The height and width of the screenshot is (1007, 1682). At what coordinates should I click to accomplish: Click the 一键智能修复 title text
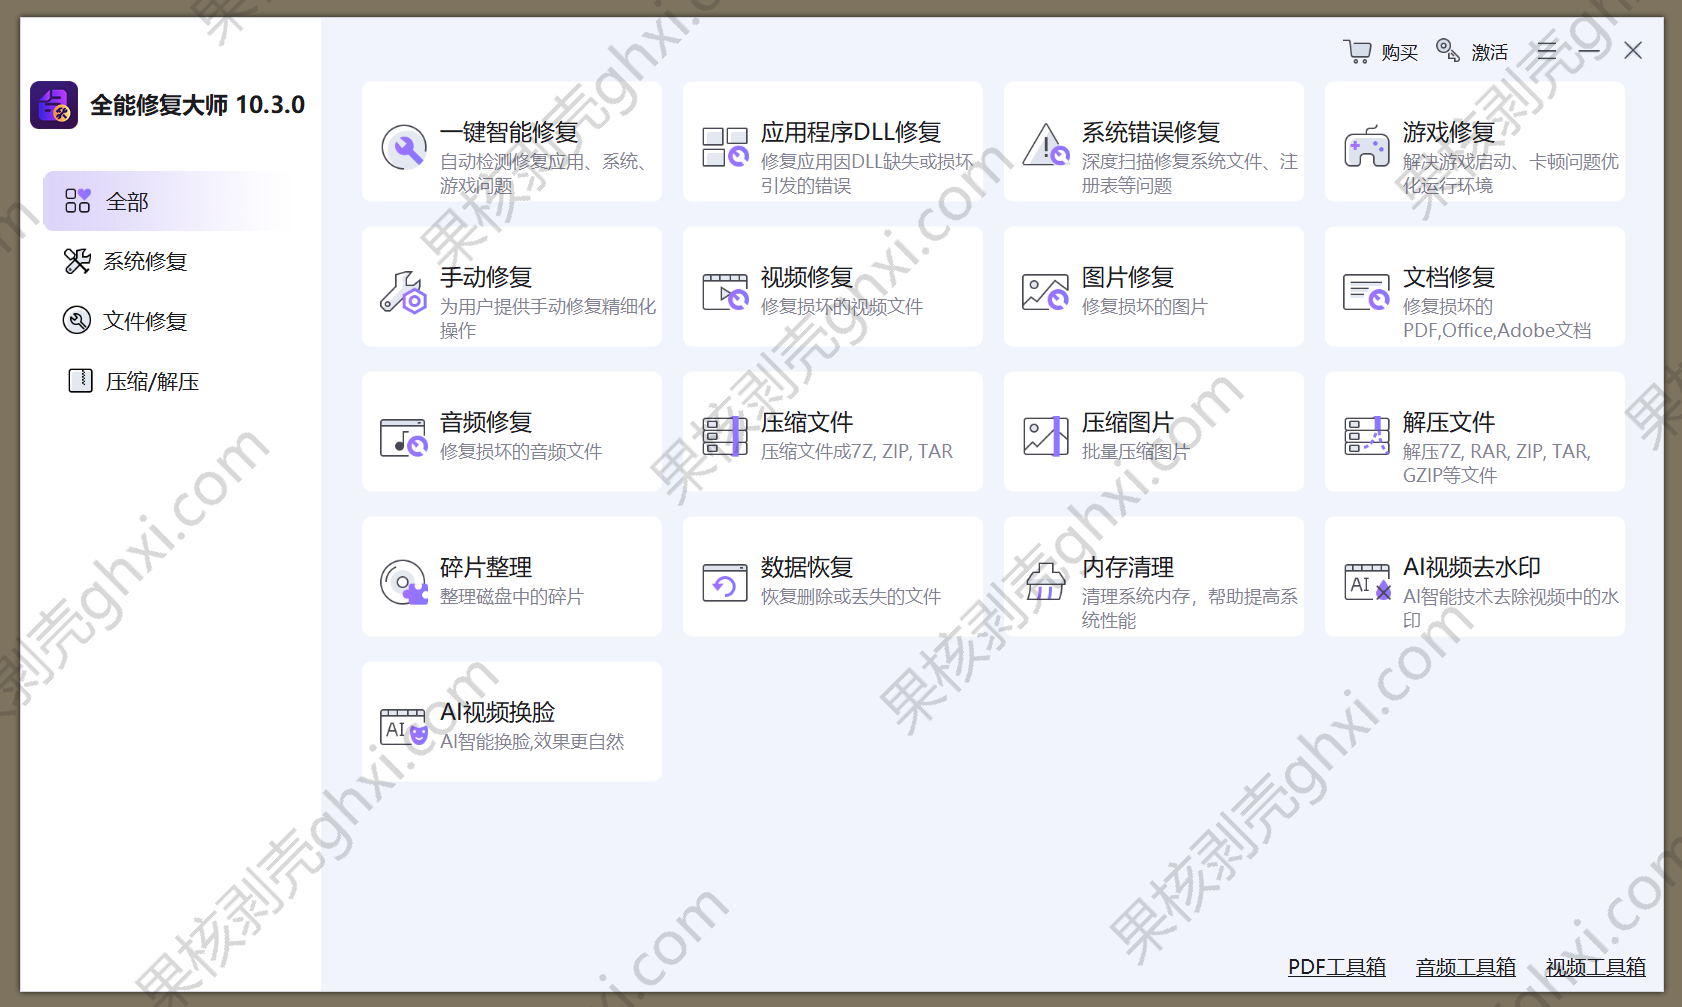tap(509, 132)
